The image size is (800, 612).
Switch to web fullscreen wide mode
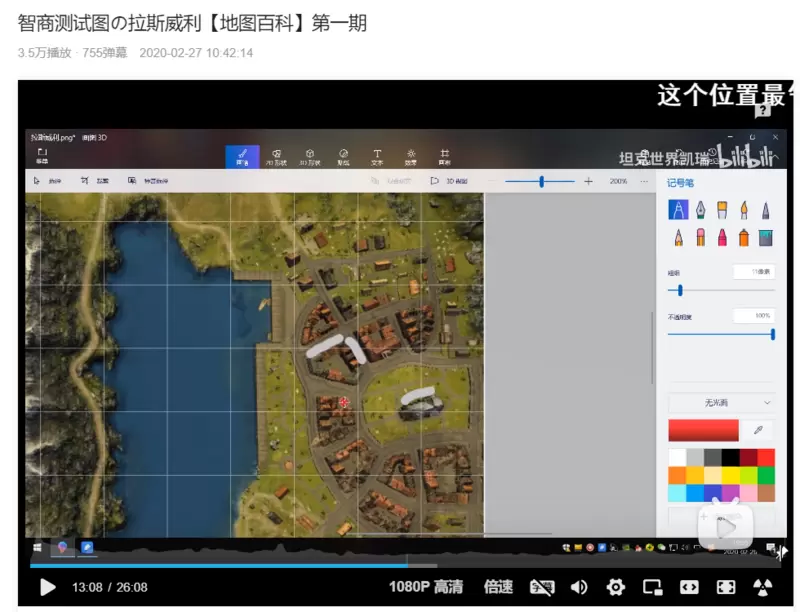[689, 587]
